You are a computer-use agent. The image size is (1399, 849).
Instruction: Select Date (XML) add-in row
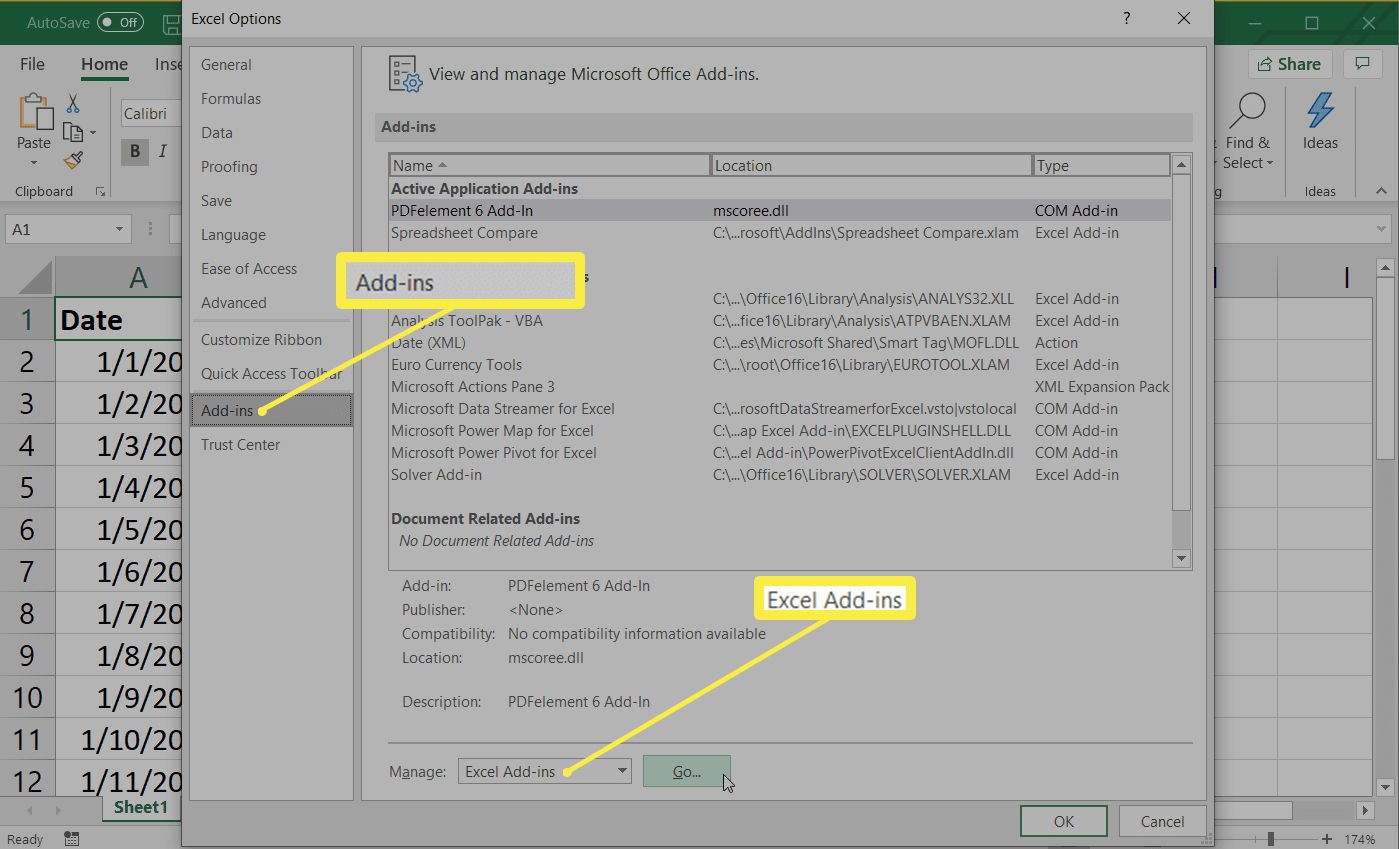[x=779, y=343]
